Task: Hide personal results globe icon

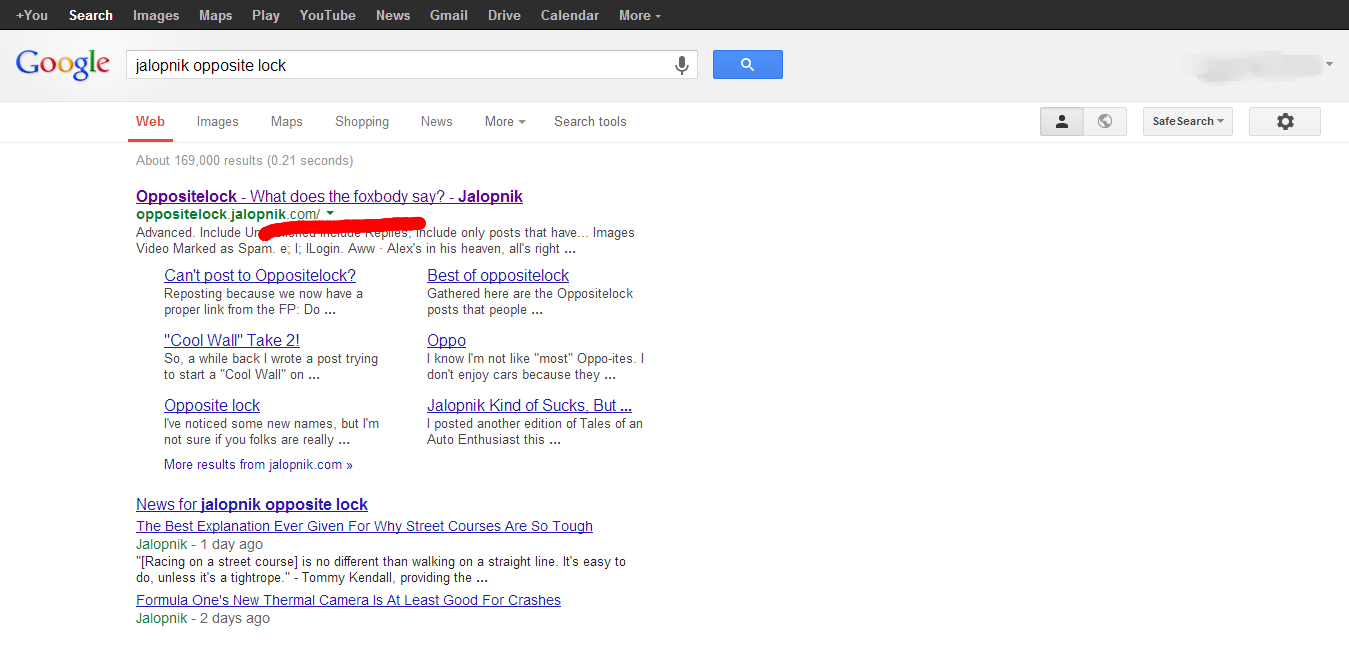Action: [1105, 122]
